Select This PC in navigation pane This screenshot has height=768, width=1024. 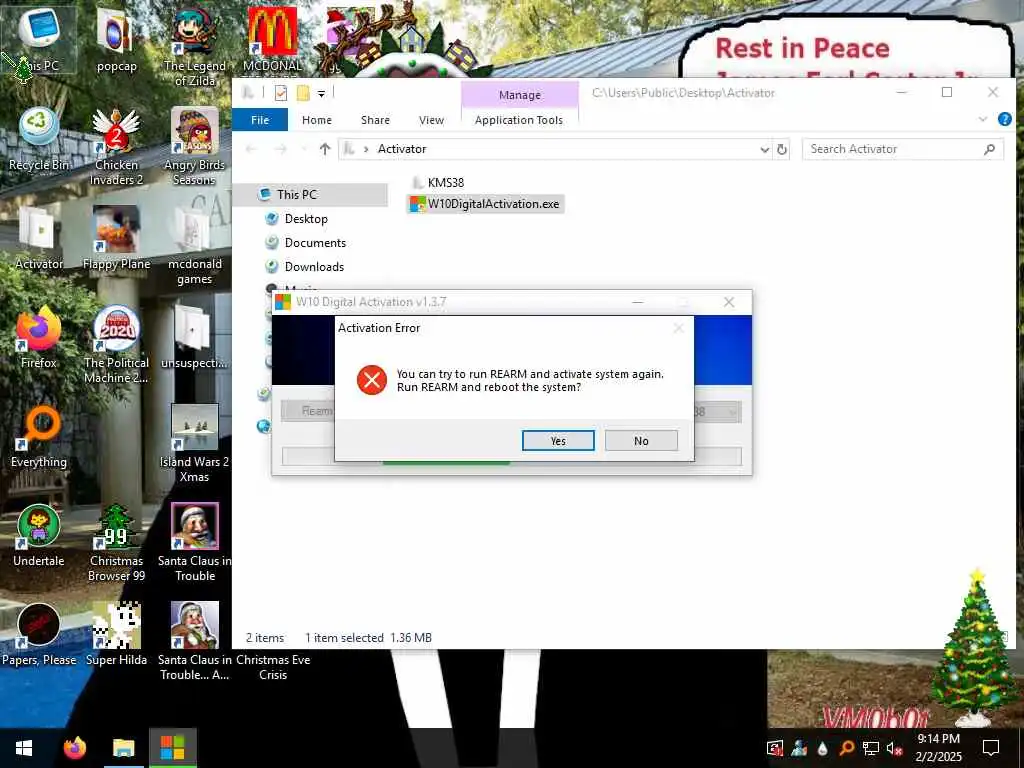[x=296, y=195]
